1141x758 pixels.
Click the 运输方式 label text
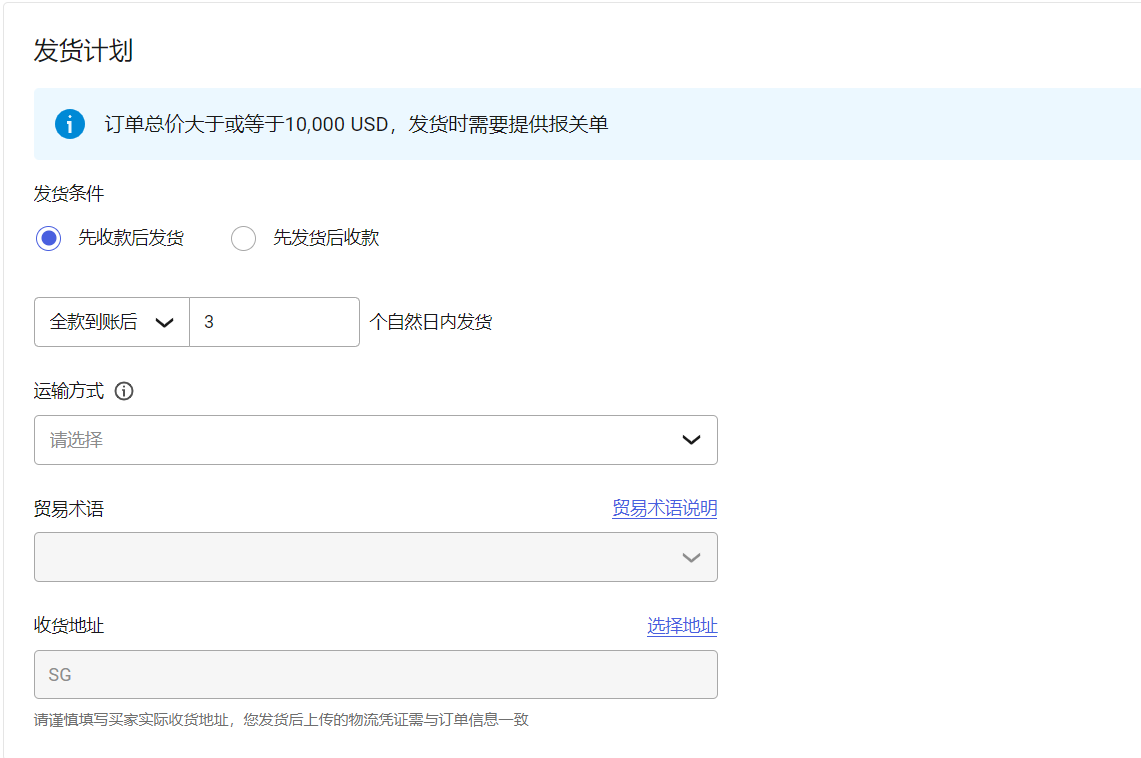click(x=66, y=391)
